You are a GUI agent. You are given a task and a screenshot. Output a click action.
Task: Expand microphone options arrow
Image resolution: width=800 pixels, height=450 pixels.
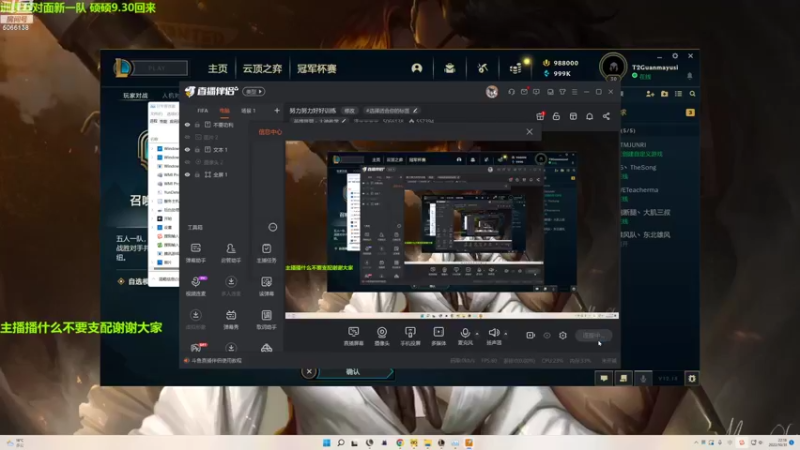[x=477, y=334]
